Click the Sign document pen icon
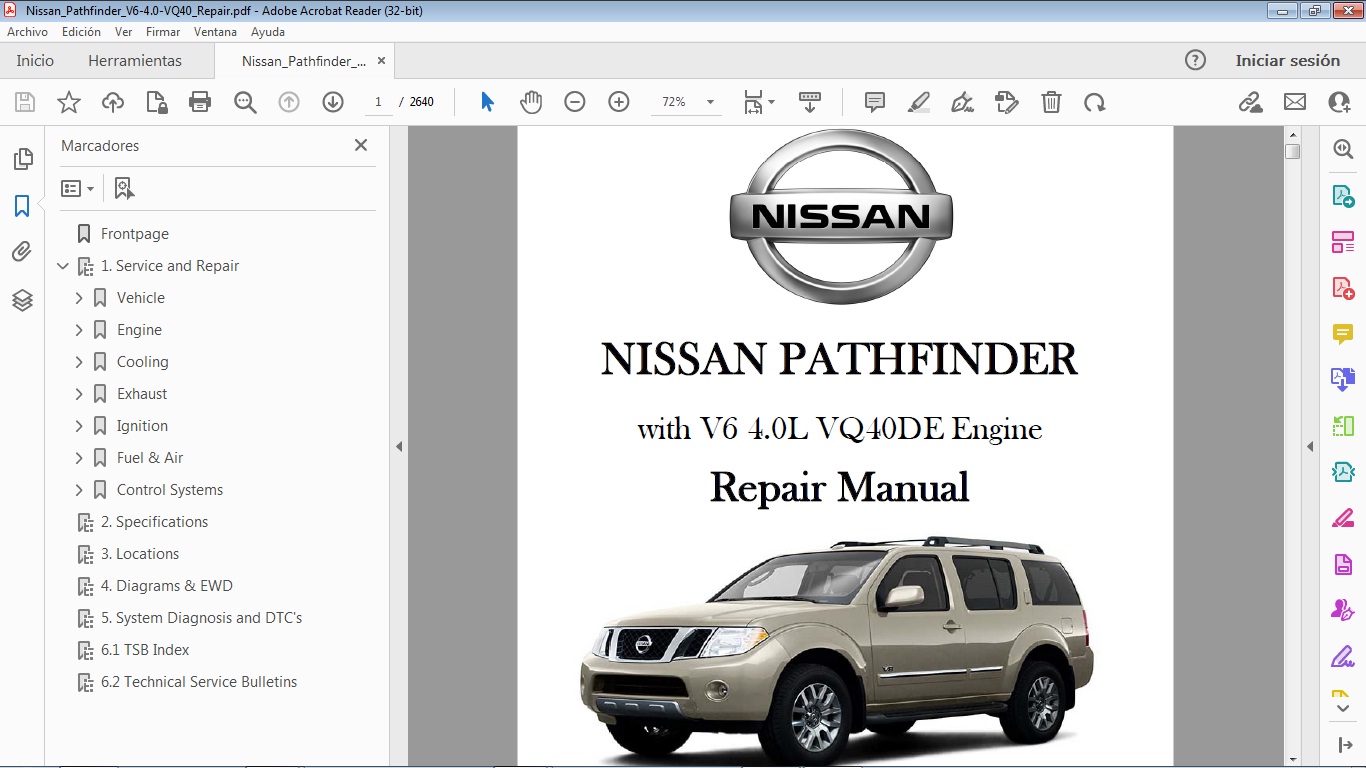This screenshot has width=1366, height=768. (963, 102)
